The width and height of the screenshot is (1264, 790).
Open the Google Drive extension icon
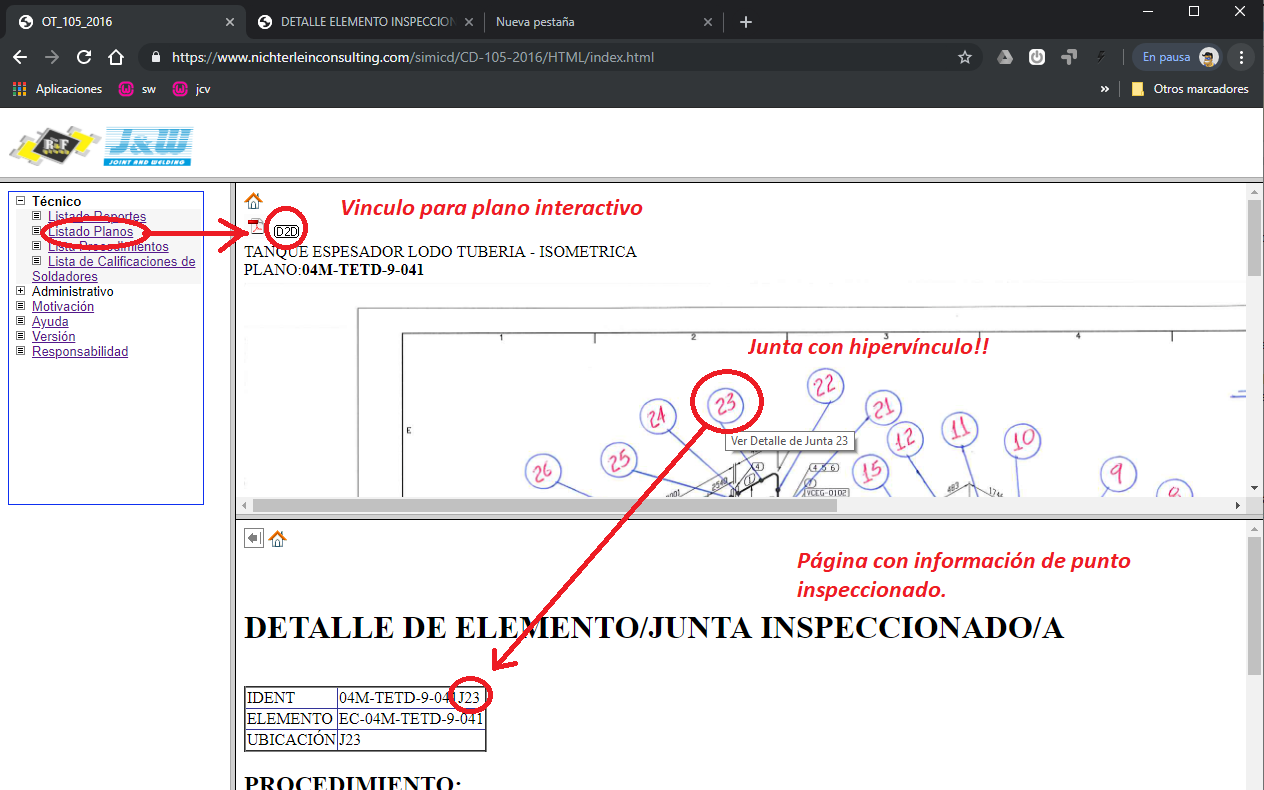(1005, 57)
